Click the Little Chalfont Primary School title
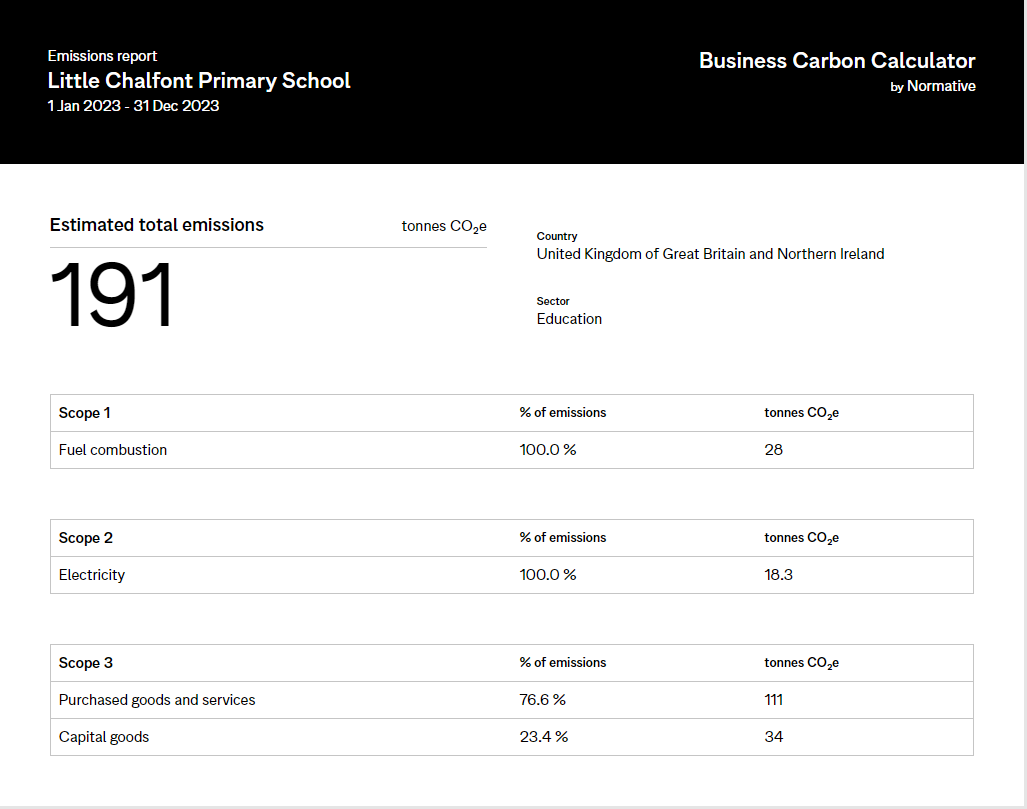This screenshot has height=809, width=1027. pos(199,81)
